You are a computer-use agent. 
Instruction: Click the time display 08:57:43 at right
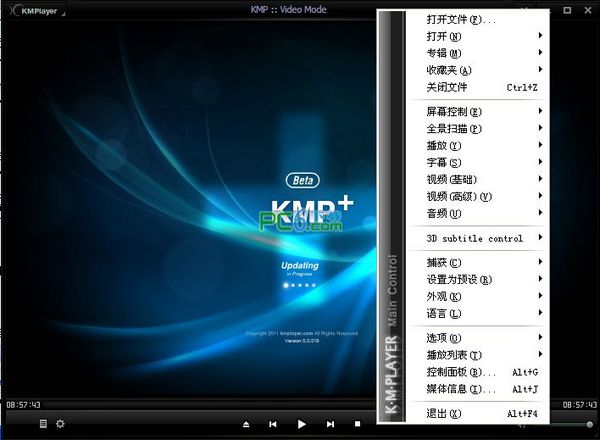(x=579, y=404)
